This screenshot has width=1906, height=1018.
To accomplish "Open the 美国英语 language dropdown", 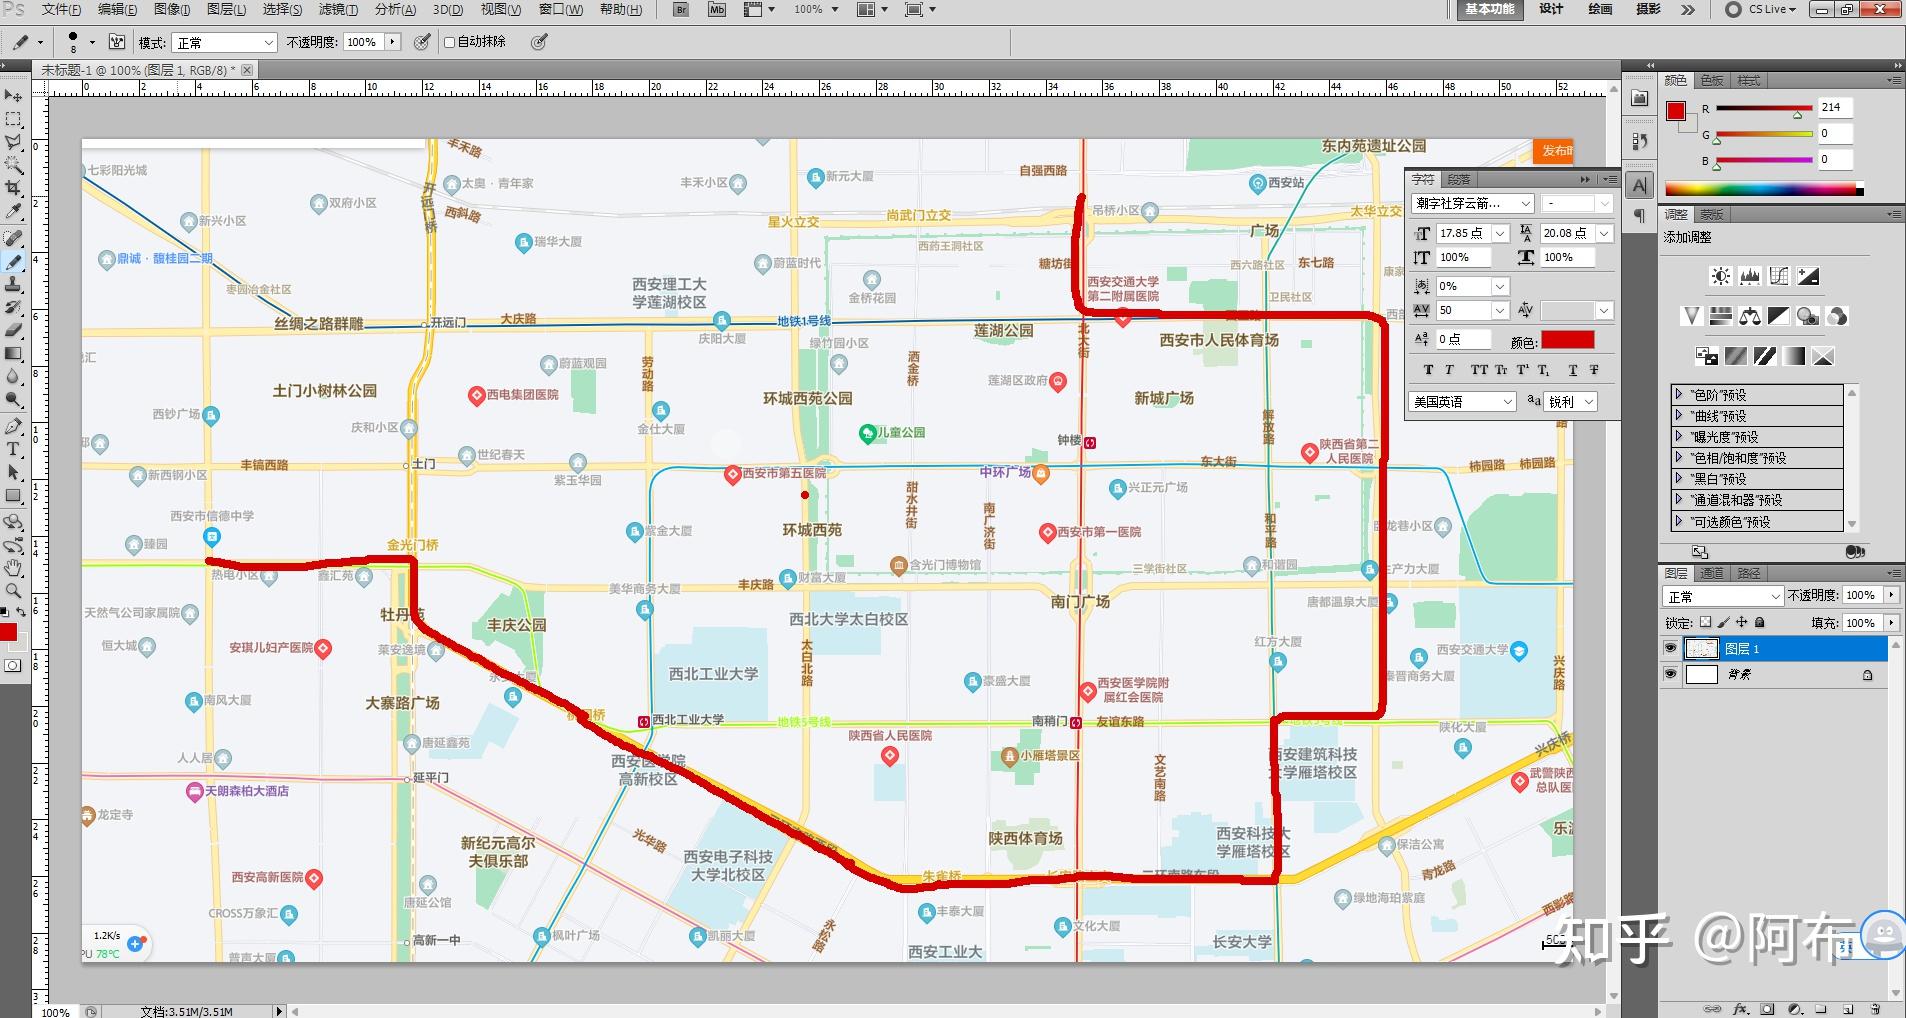I will [1463, 401].
